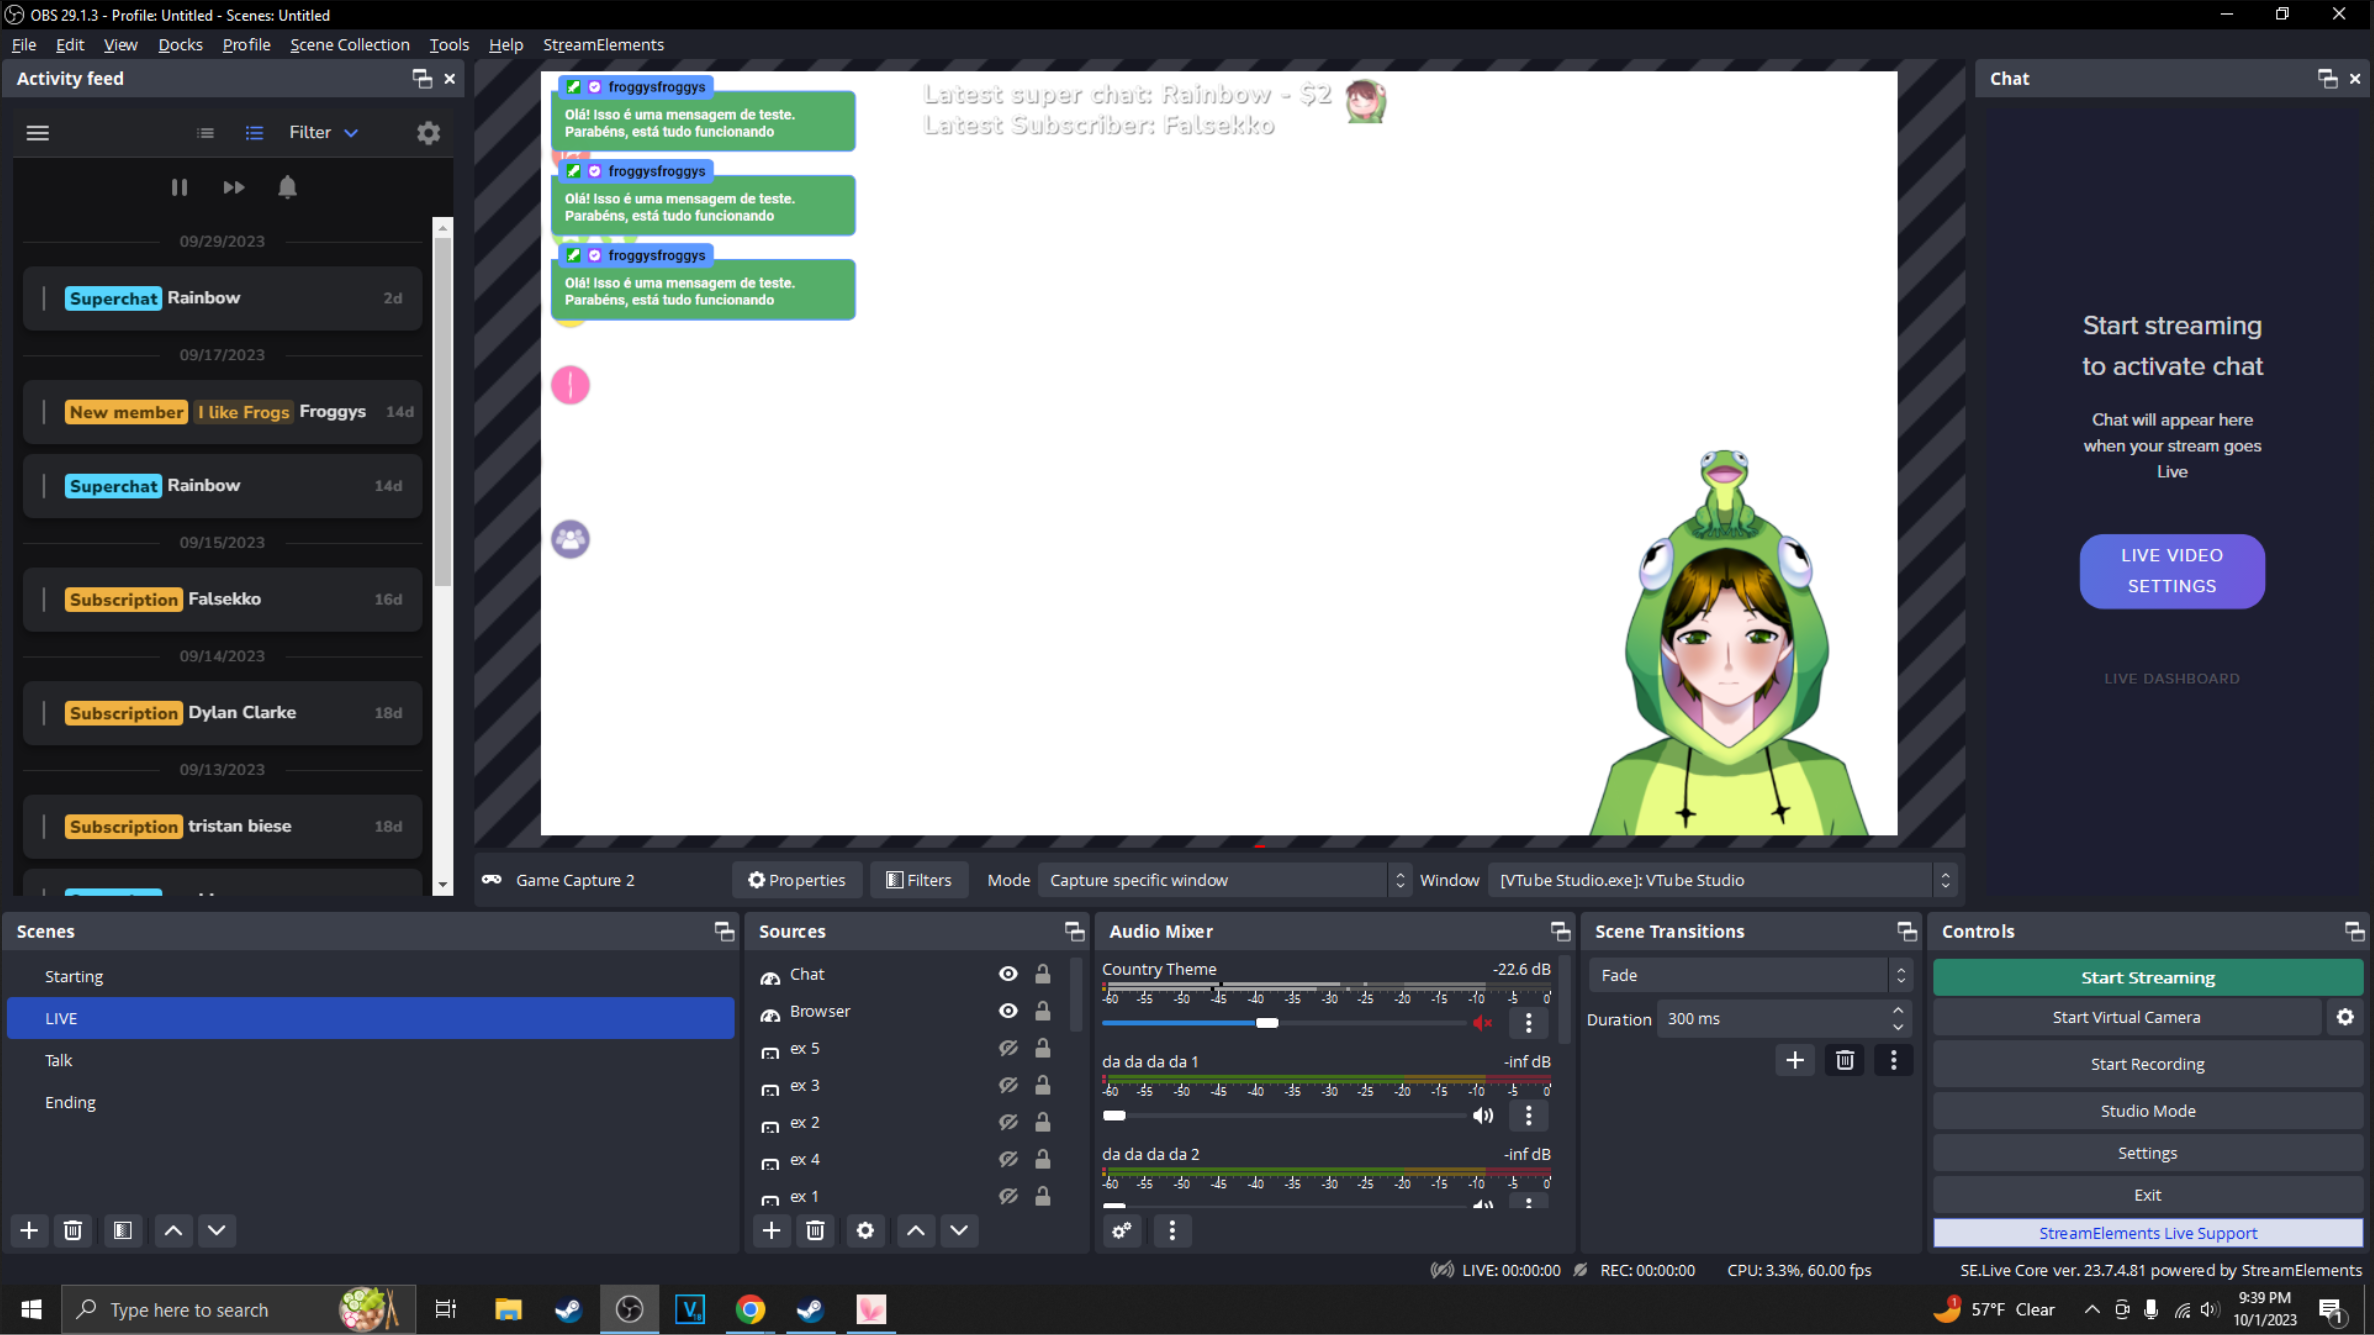Open the Scene Collection menu

pos(350,45)
